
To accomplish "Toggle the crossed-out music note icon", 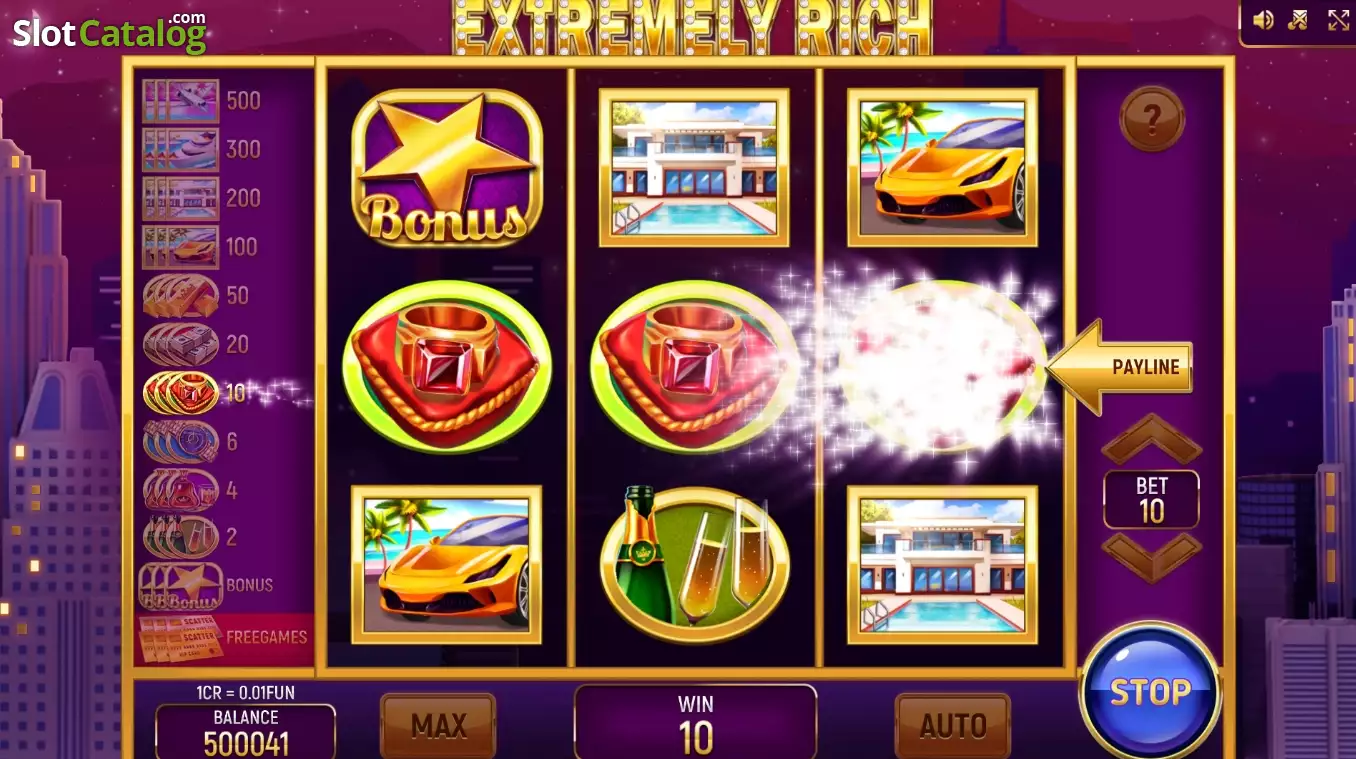I will 1299,20.
